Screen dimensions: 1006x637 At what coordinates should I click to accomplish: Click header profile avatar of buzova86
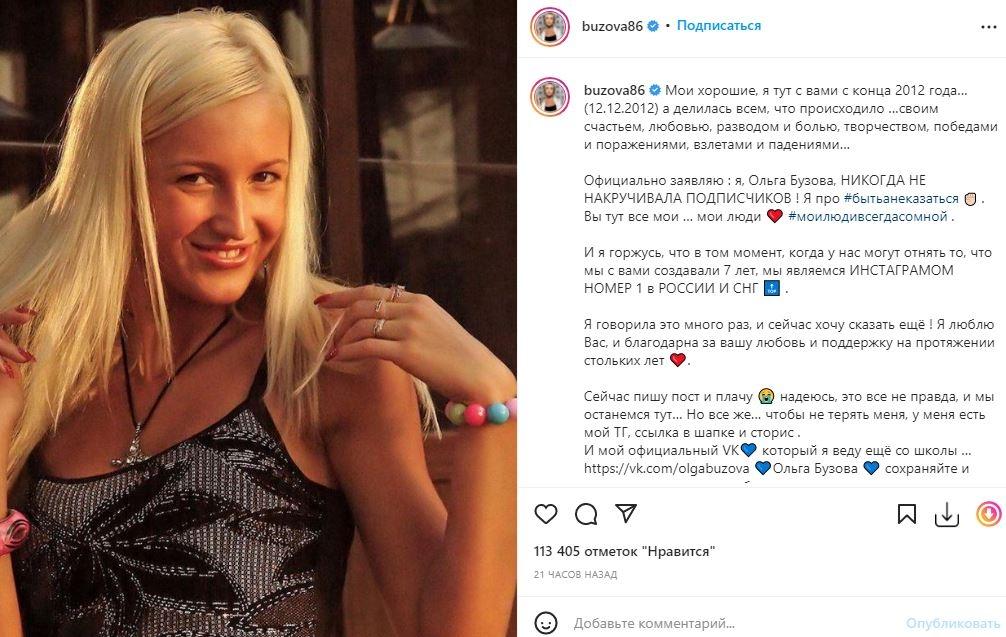click(x=550, y=27)
